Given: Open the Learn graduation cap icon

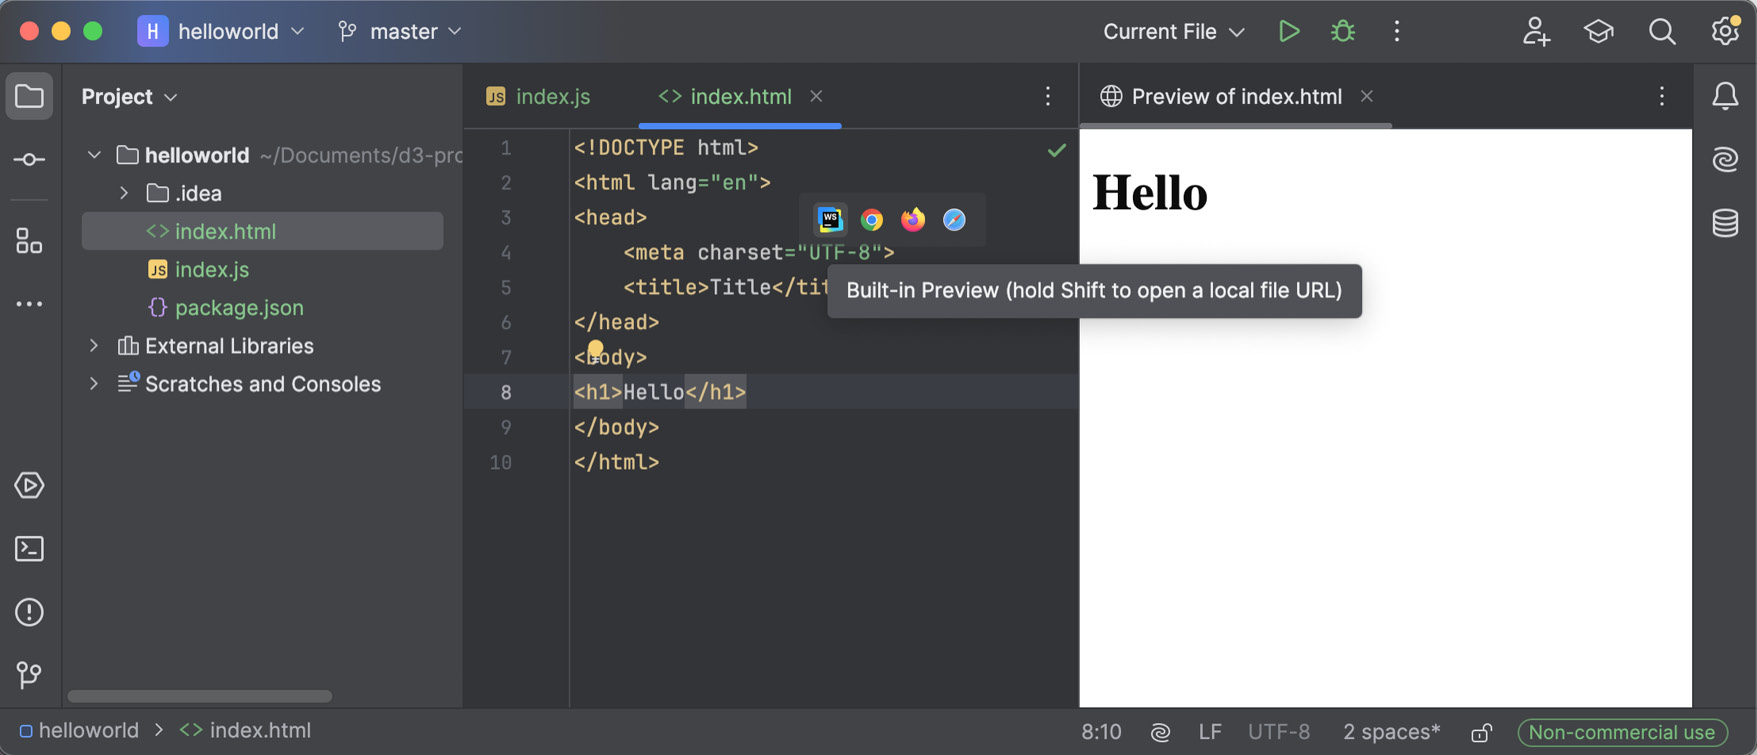Looking at the screenshot, I should pos(1599,32).
